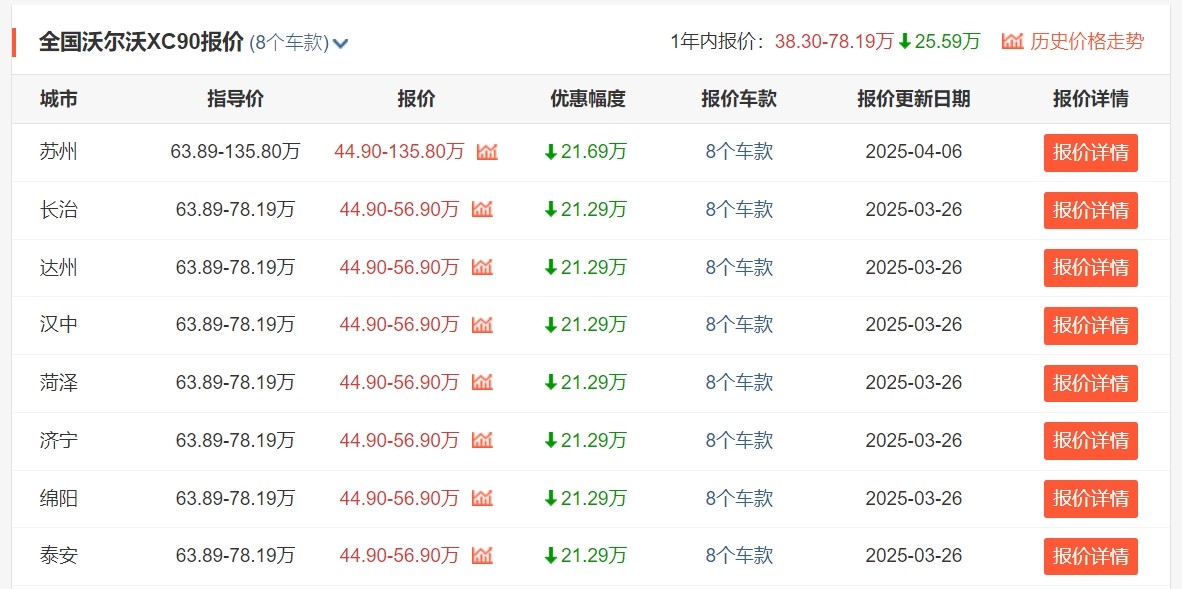The image size is (1182, 589).
Task: Open 历史价格走势 link
Action: click(1073, 41)
